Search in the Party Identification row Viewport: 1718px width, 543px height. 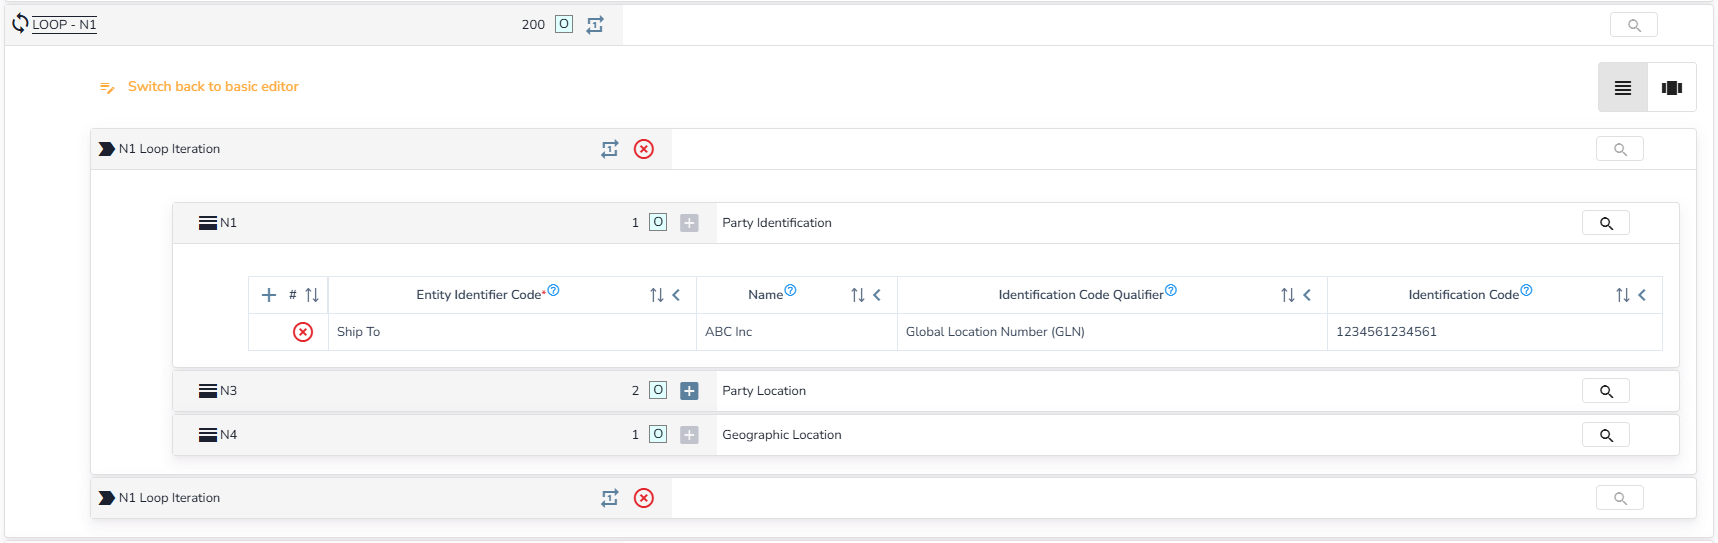[1606, 223]
